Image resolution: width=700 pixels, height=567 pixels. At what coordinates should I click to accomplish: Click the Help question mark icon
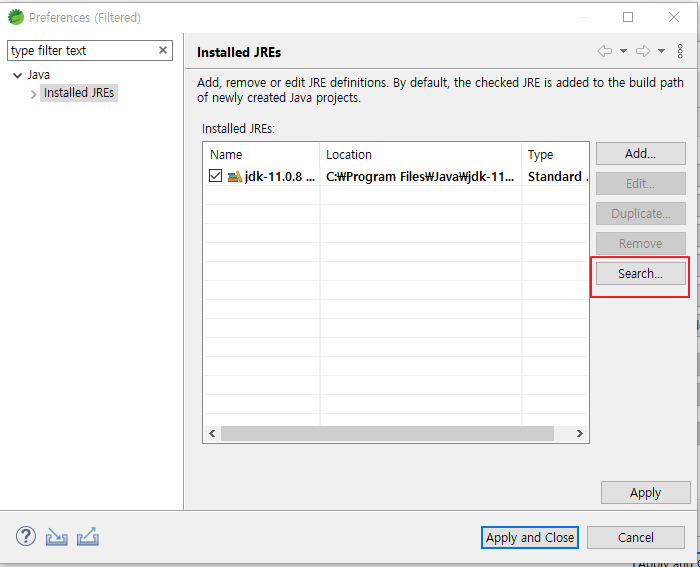pyautogui.click(x=26, y=536)
